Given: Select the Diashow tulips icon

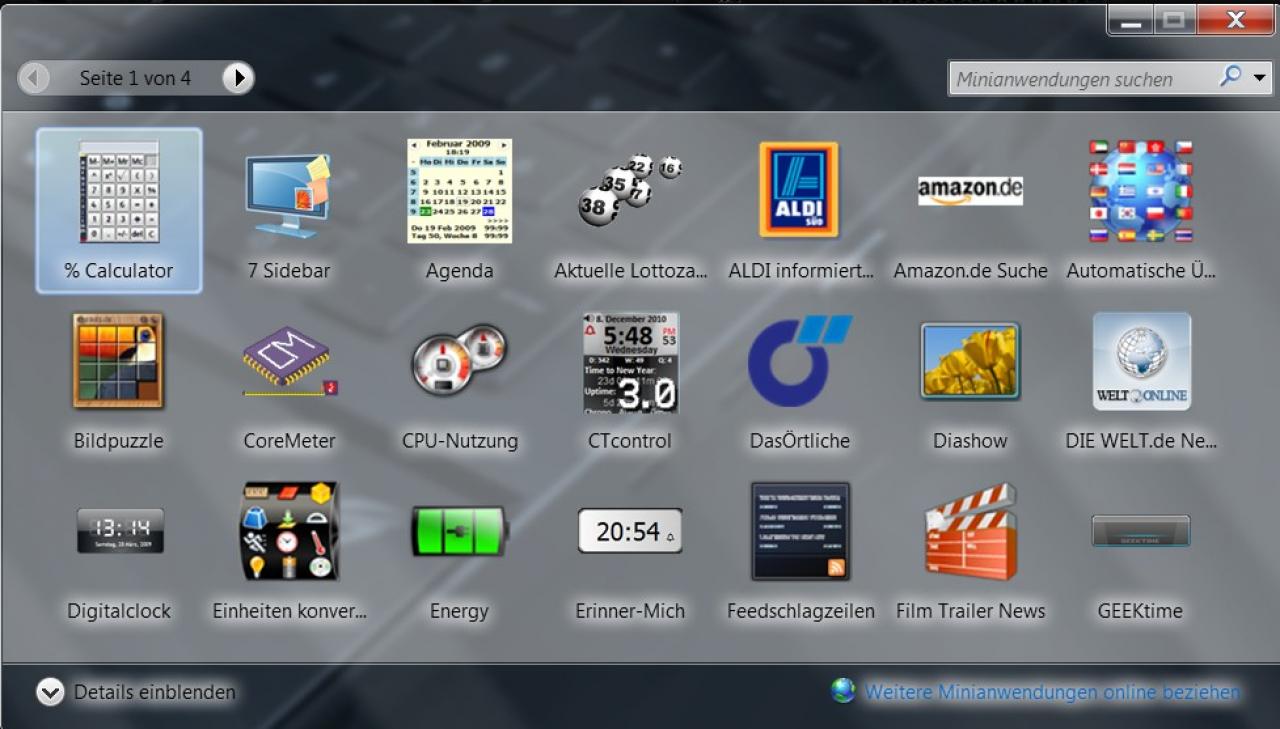Looking at the screenshot, I should click(x=970, y=361).
